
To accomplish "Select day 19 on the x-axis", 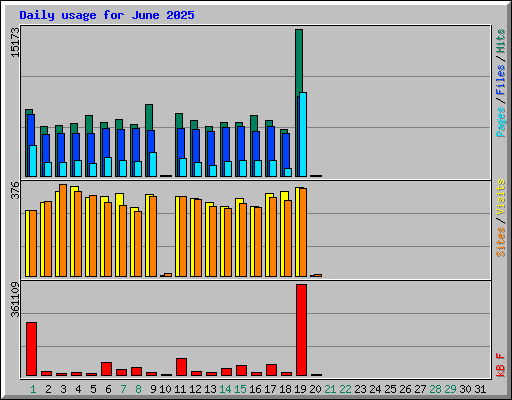I will [x=300, y=389].
